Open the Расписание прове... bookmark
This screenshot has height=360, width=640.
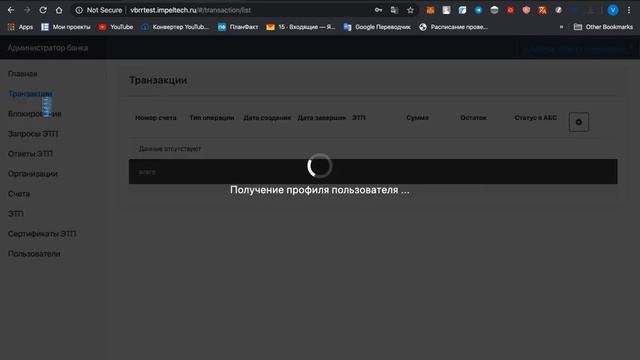(453, 27)
